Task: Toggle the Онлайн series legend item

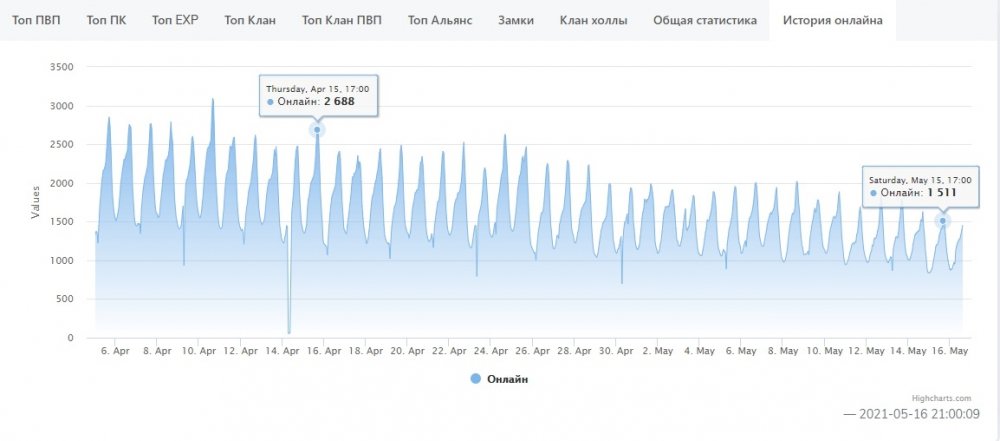Action: [x=508, y=379]
